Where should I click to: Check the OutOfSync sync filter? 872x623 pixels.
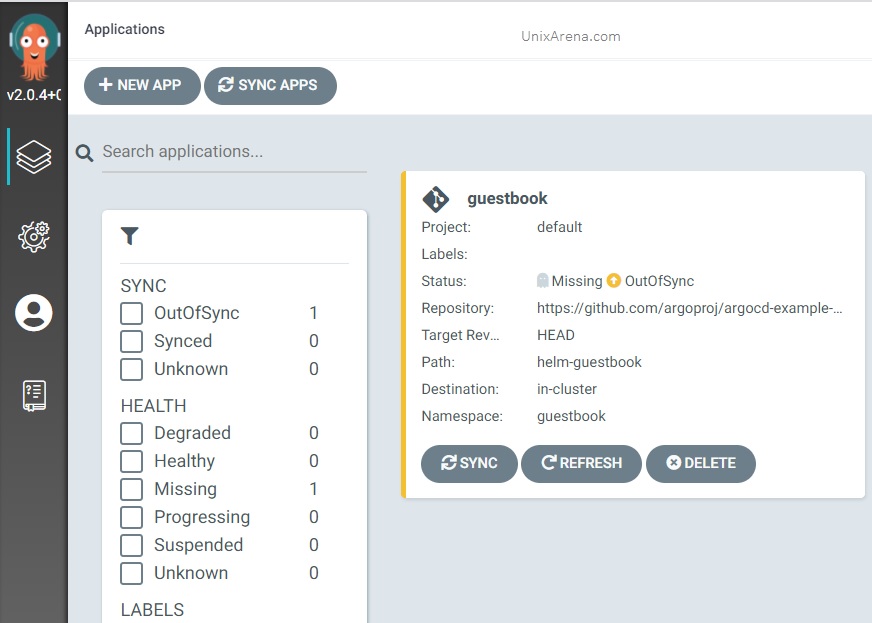click(x=132, y=313)
